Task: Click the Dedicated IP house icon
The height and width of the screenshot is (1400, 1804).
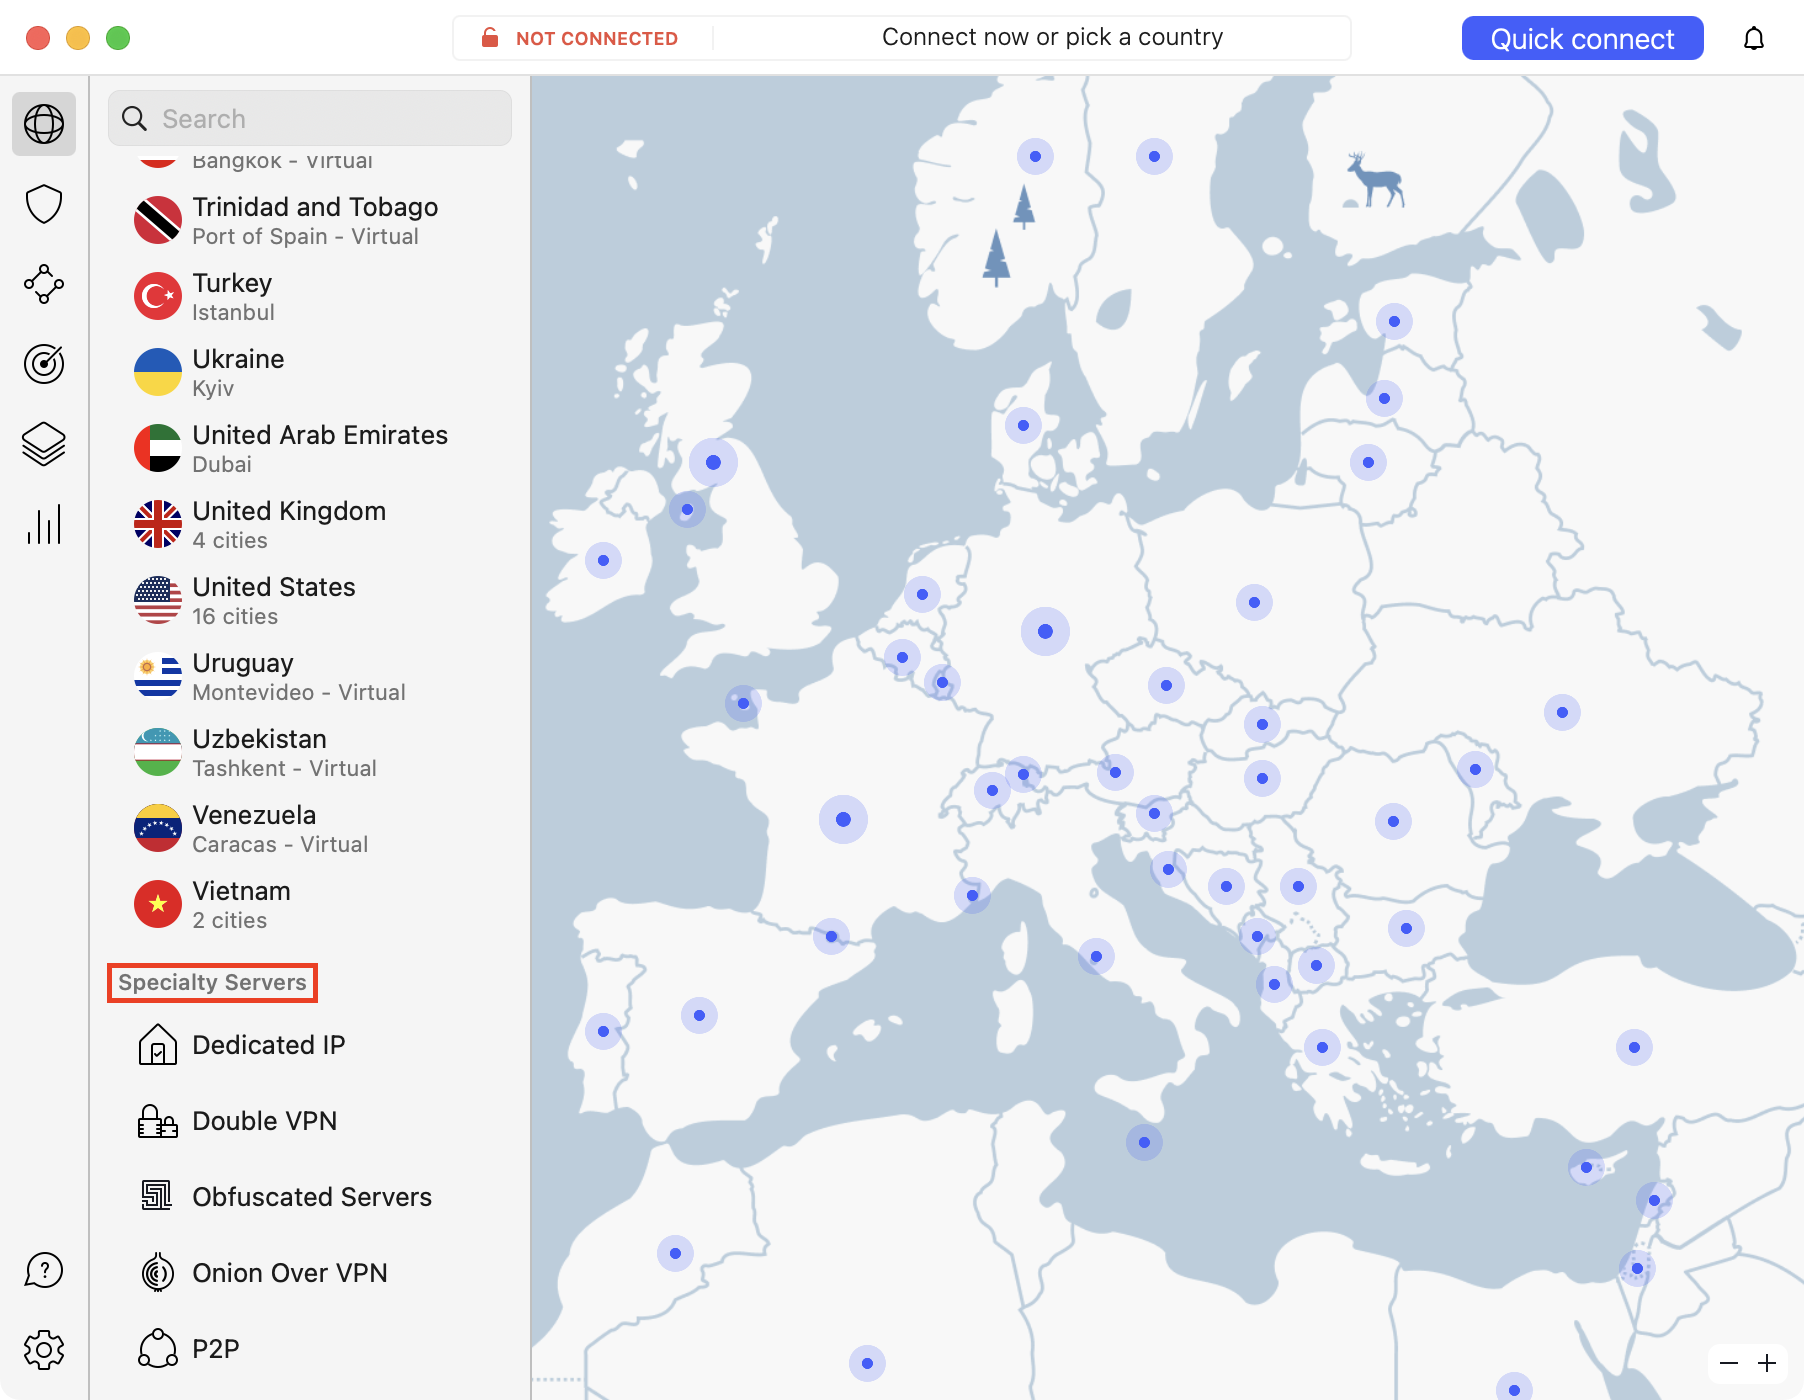Action: pyautogui.click(x=157, y=1045)
